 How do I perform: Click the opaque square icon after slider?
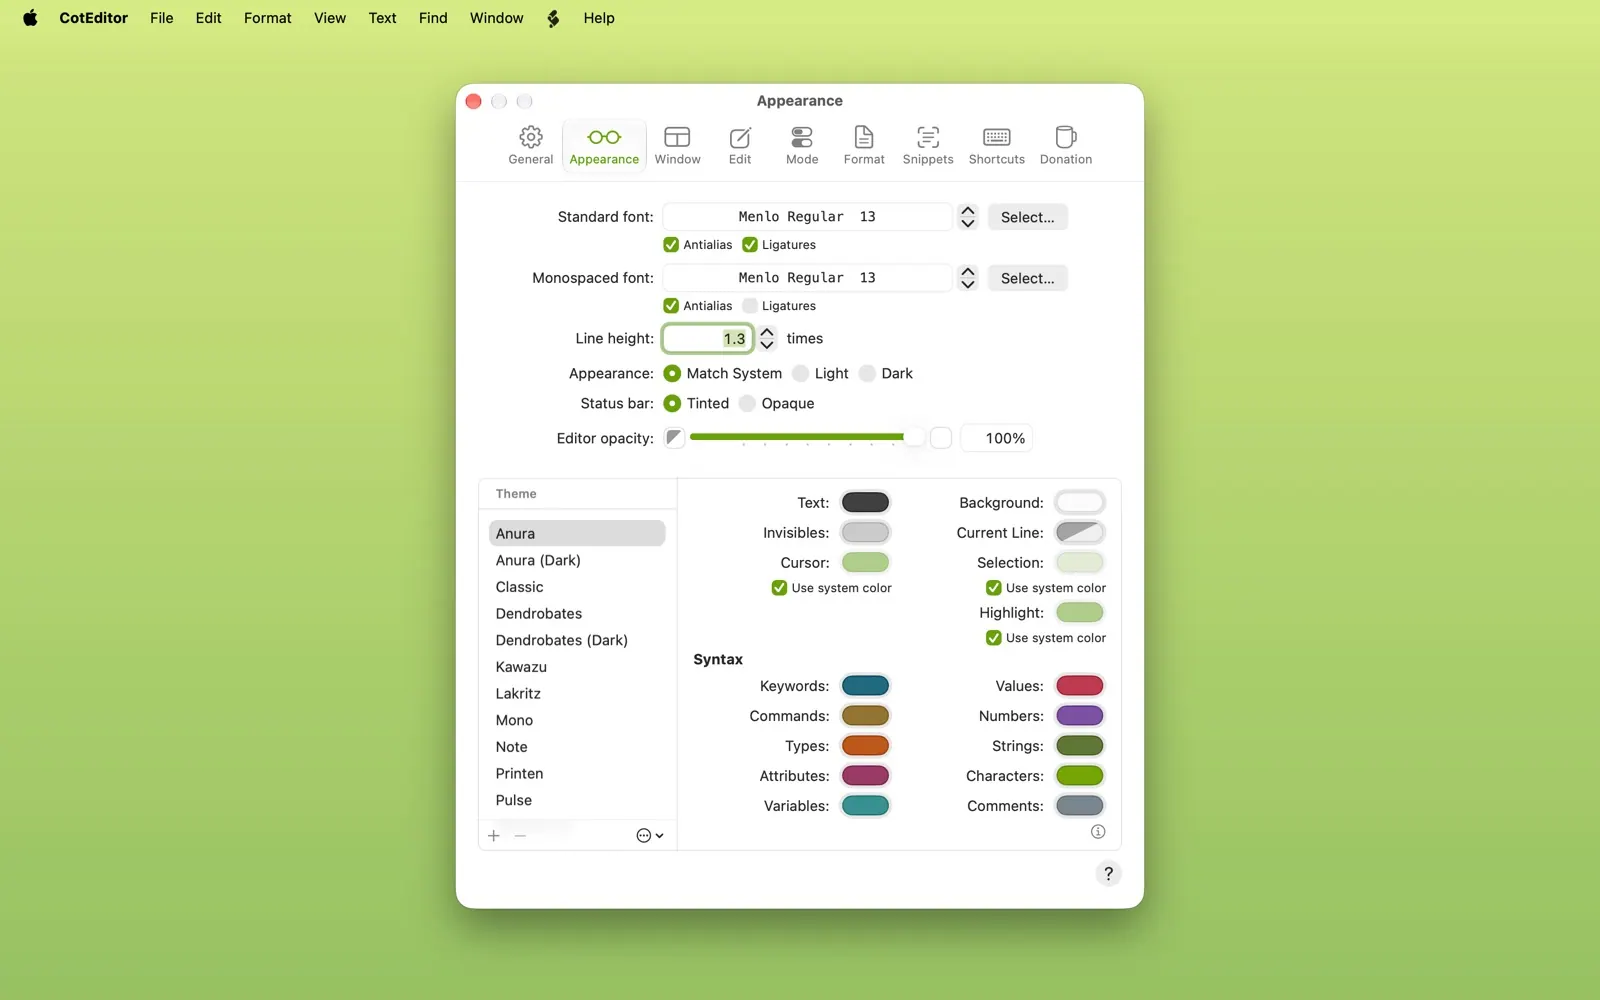tap(941, 438)
